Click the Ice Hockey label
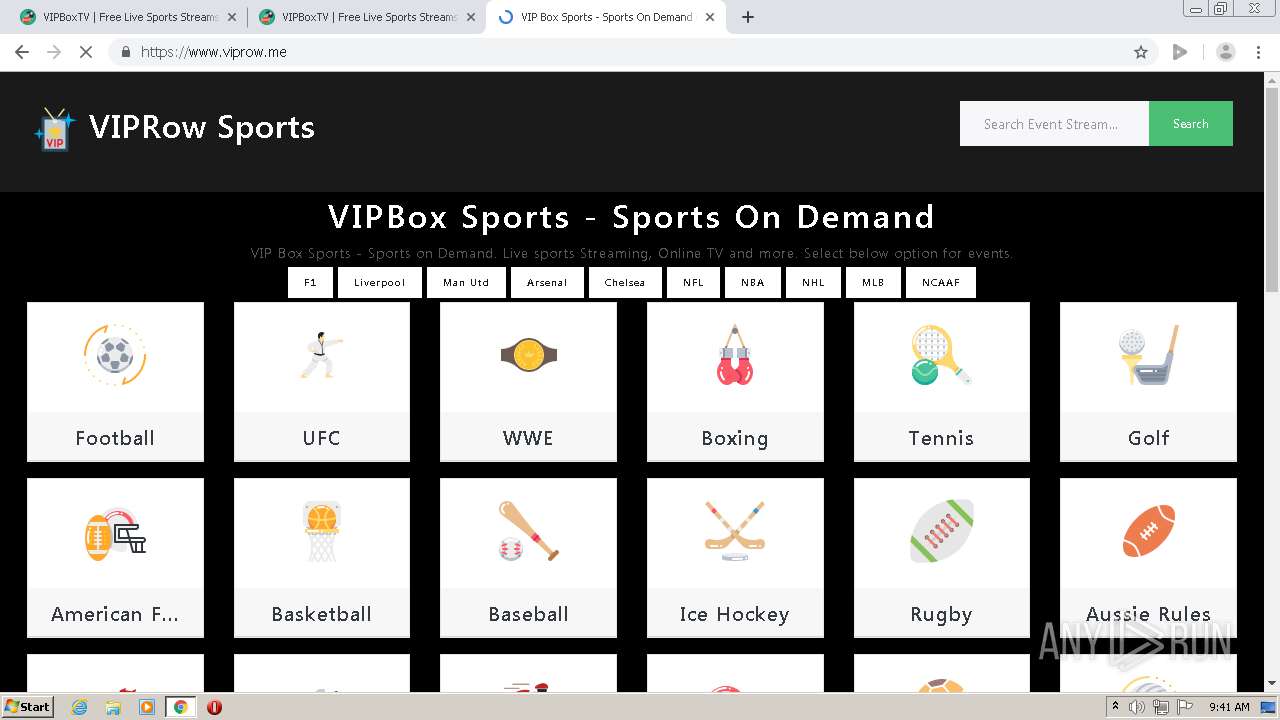This screenshot has width=1280, height=720. coord(735,614)
